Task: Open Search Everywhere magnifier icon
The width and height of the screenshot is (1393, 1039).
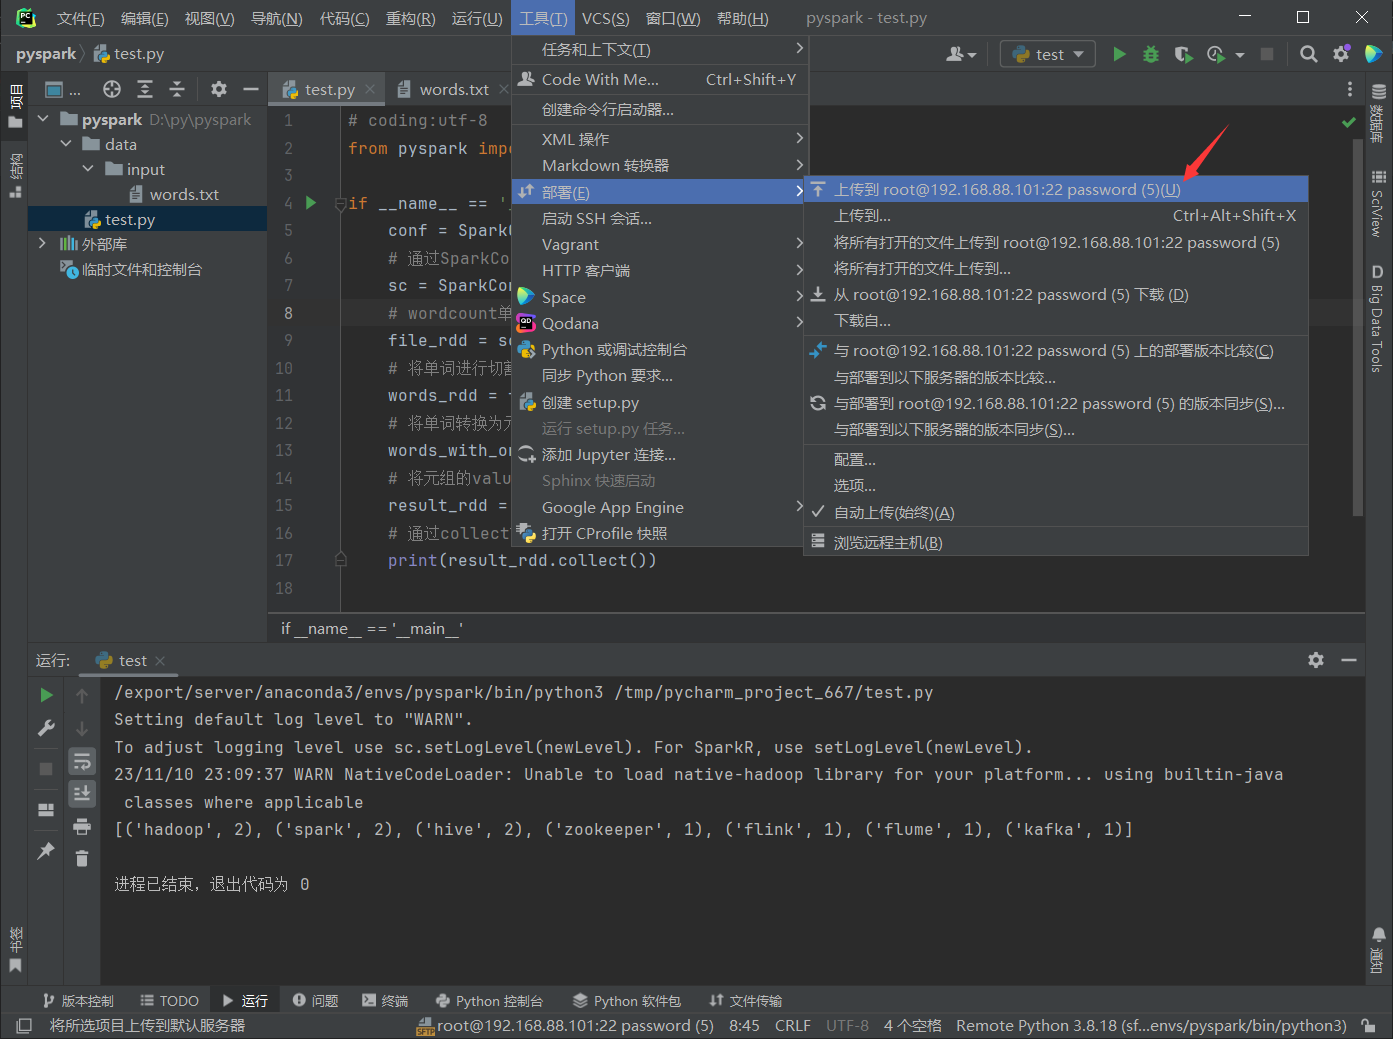Action: [x=1308, y=54]
